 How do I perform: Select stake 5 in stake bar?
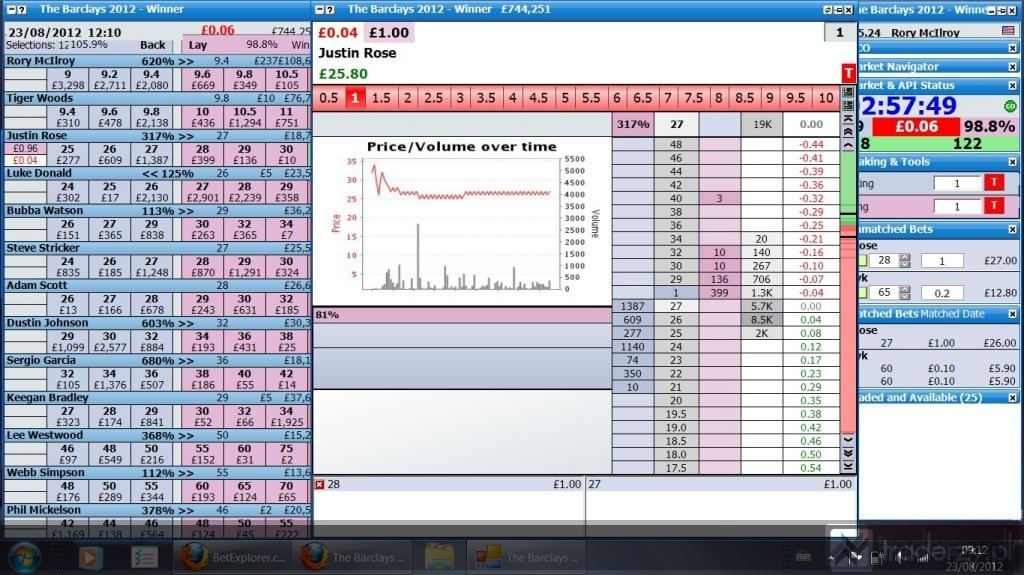coord(565,98)
